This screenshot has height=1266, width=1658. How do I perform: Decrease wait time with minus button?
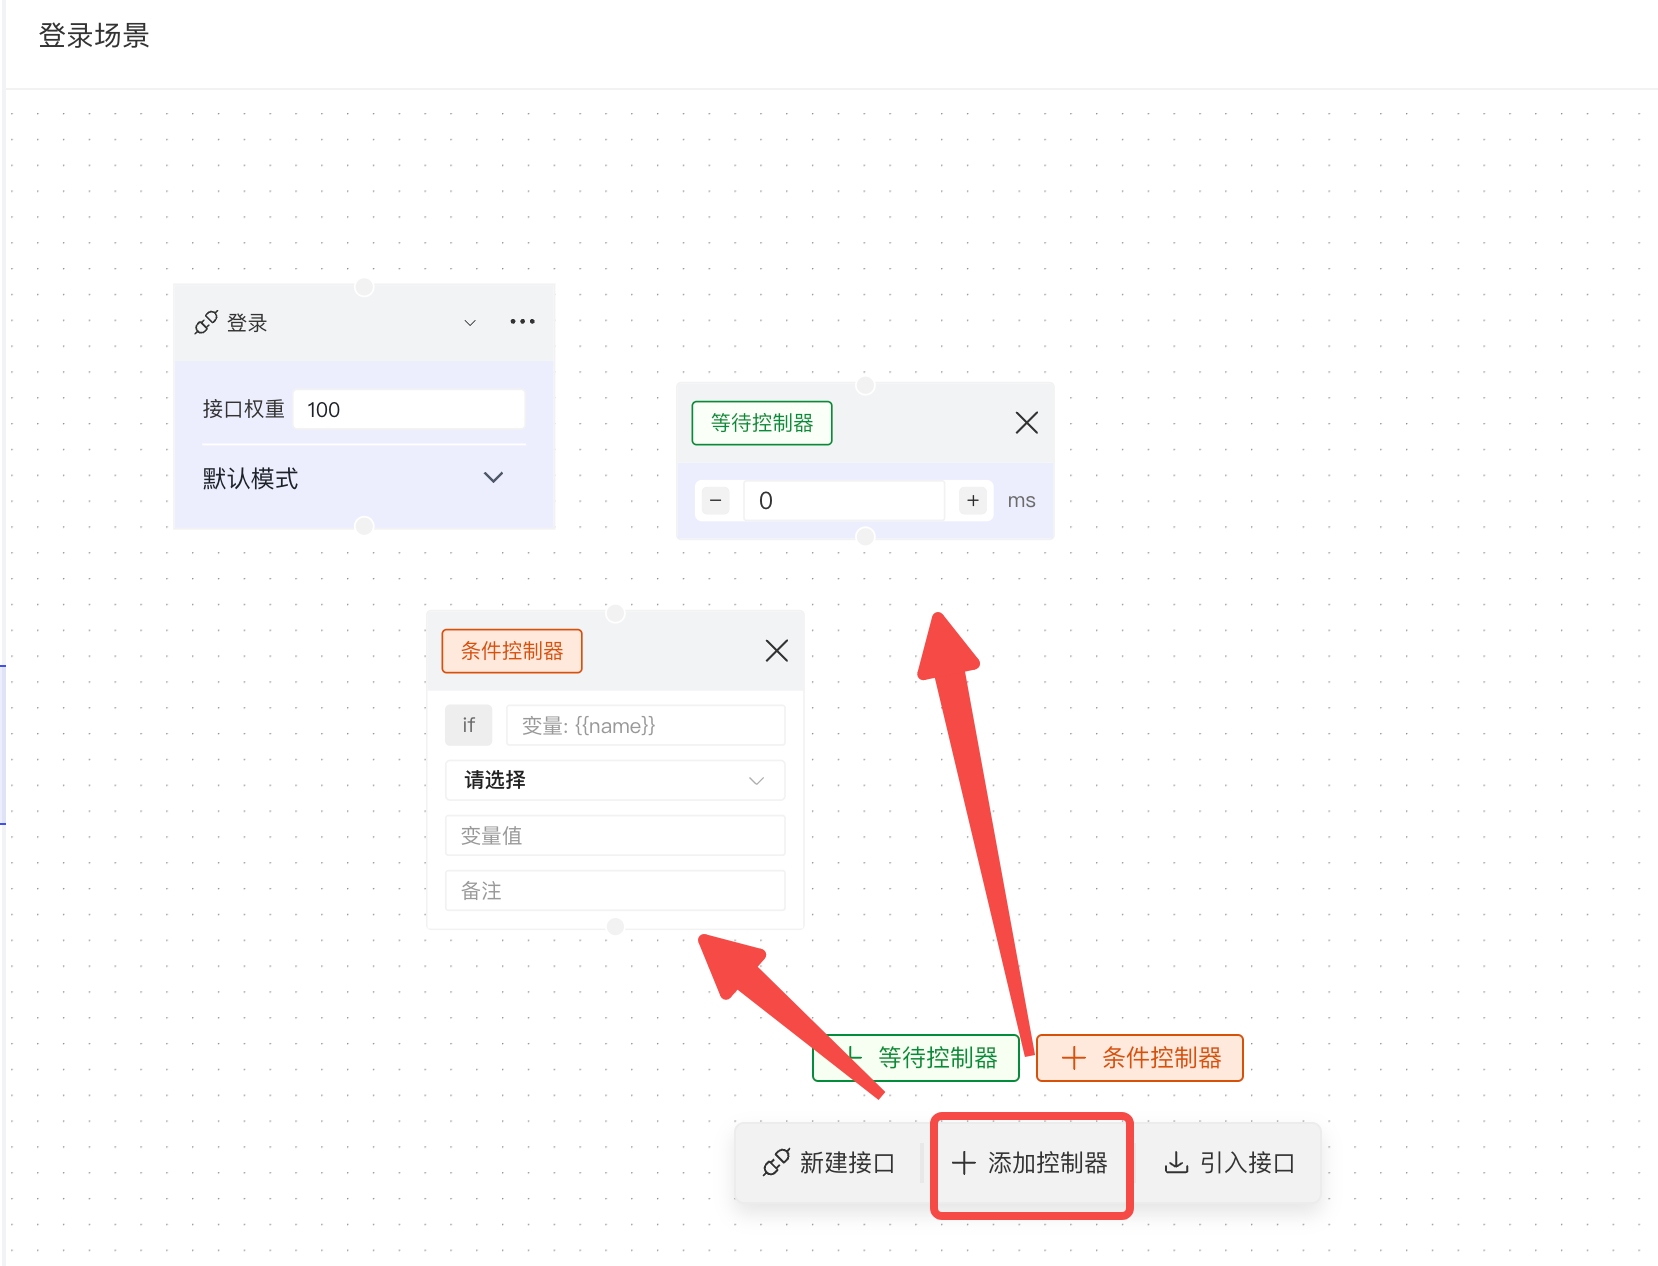click(716, 500)
